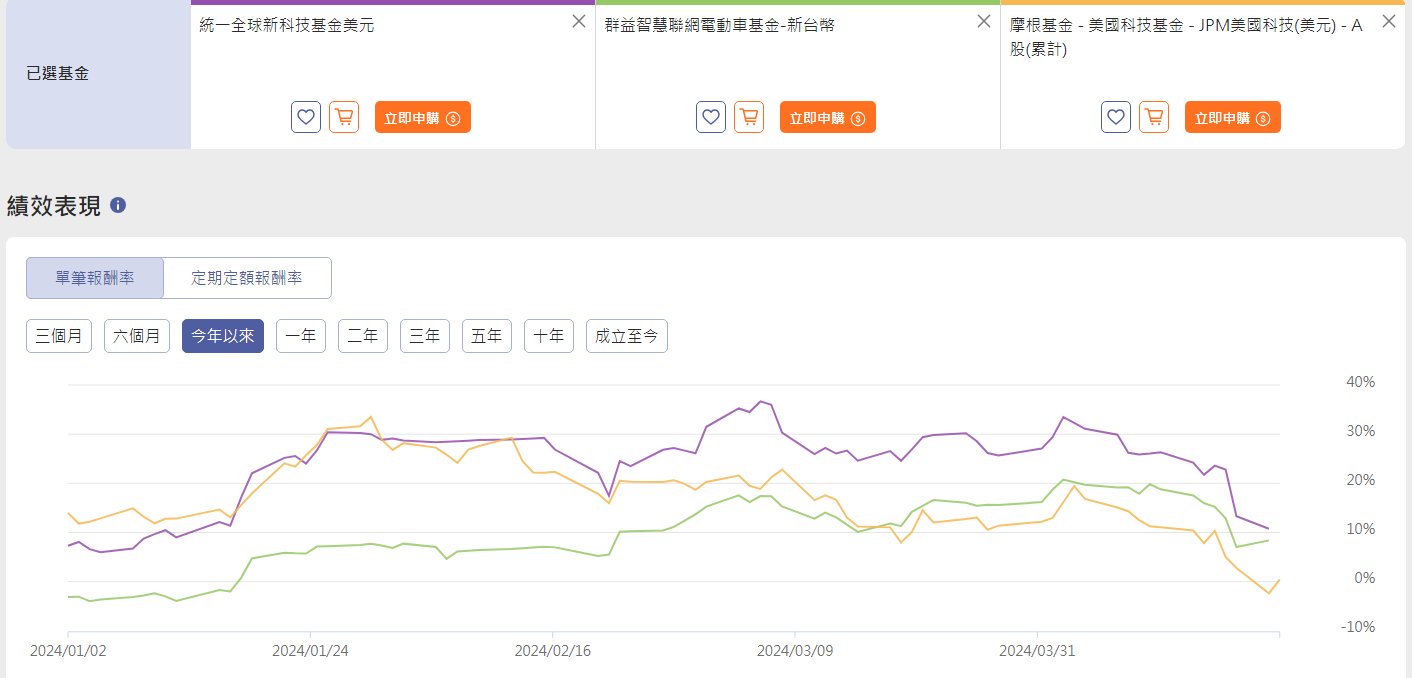Remove 統一全球新科技基金美元 from comparison
This screenshot has height=678, width=1412.
pyautogui.click(x=579, y=21)
